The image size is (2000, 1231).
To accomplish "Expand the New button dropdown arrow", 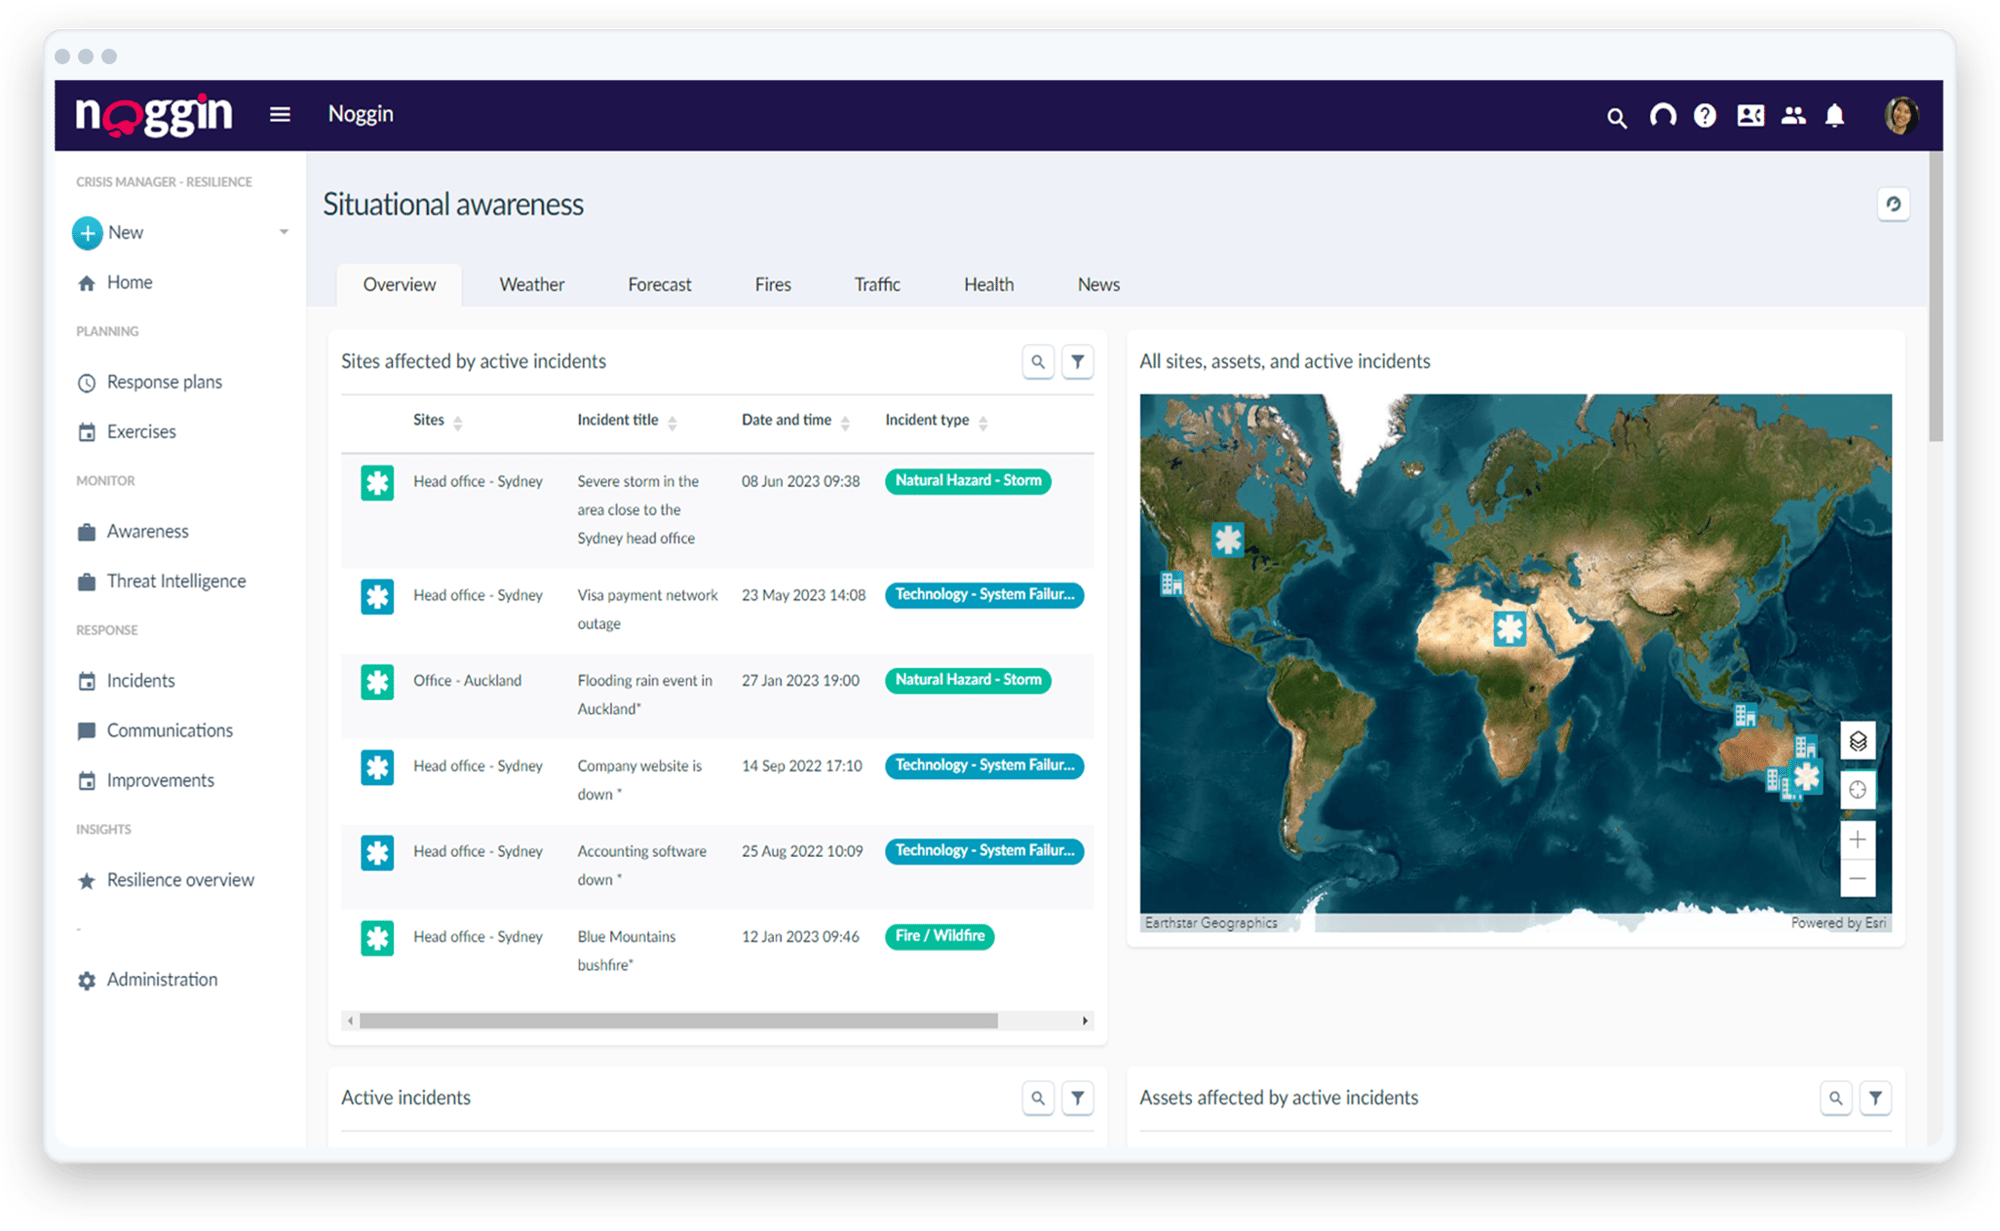I will click(285, 232).
